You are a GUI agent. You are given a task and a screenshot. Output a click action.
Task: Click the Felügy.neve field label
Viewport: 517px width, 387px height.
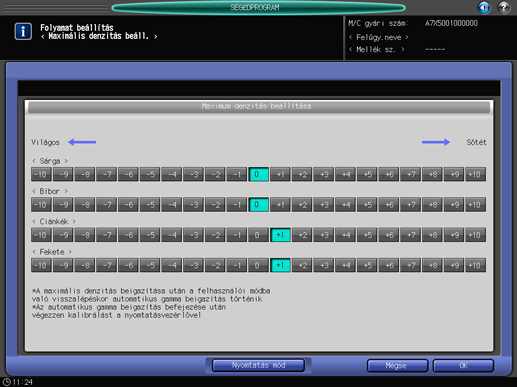coord(379,37)
